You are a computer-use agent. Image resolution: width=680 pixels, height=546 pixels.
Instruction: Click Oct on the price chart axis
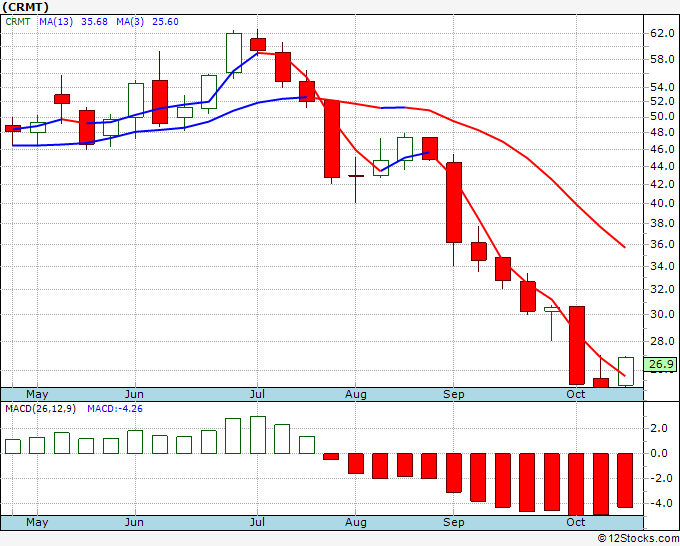[576, 394]
